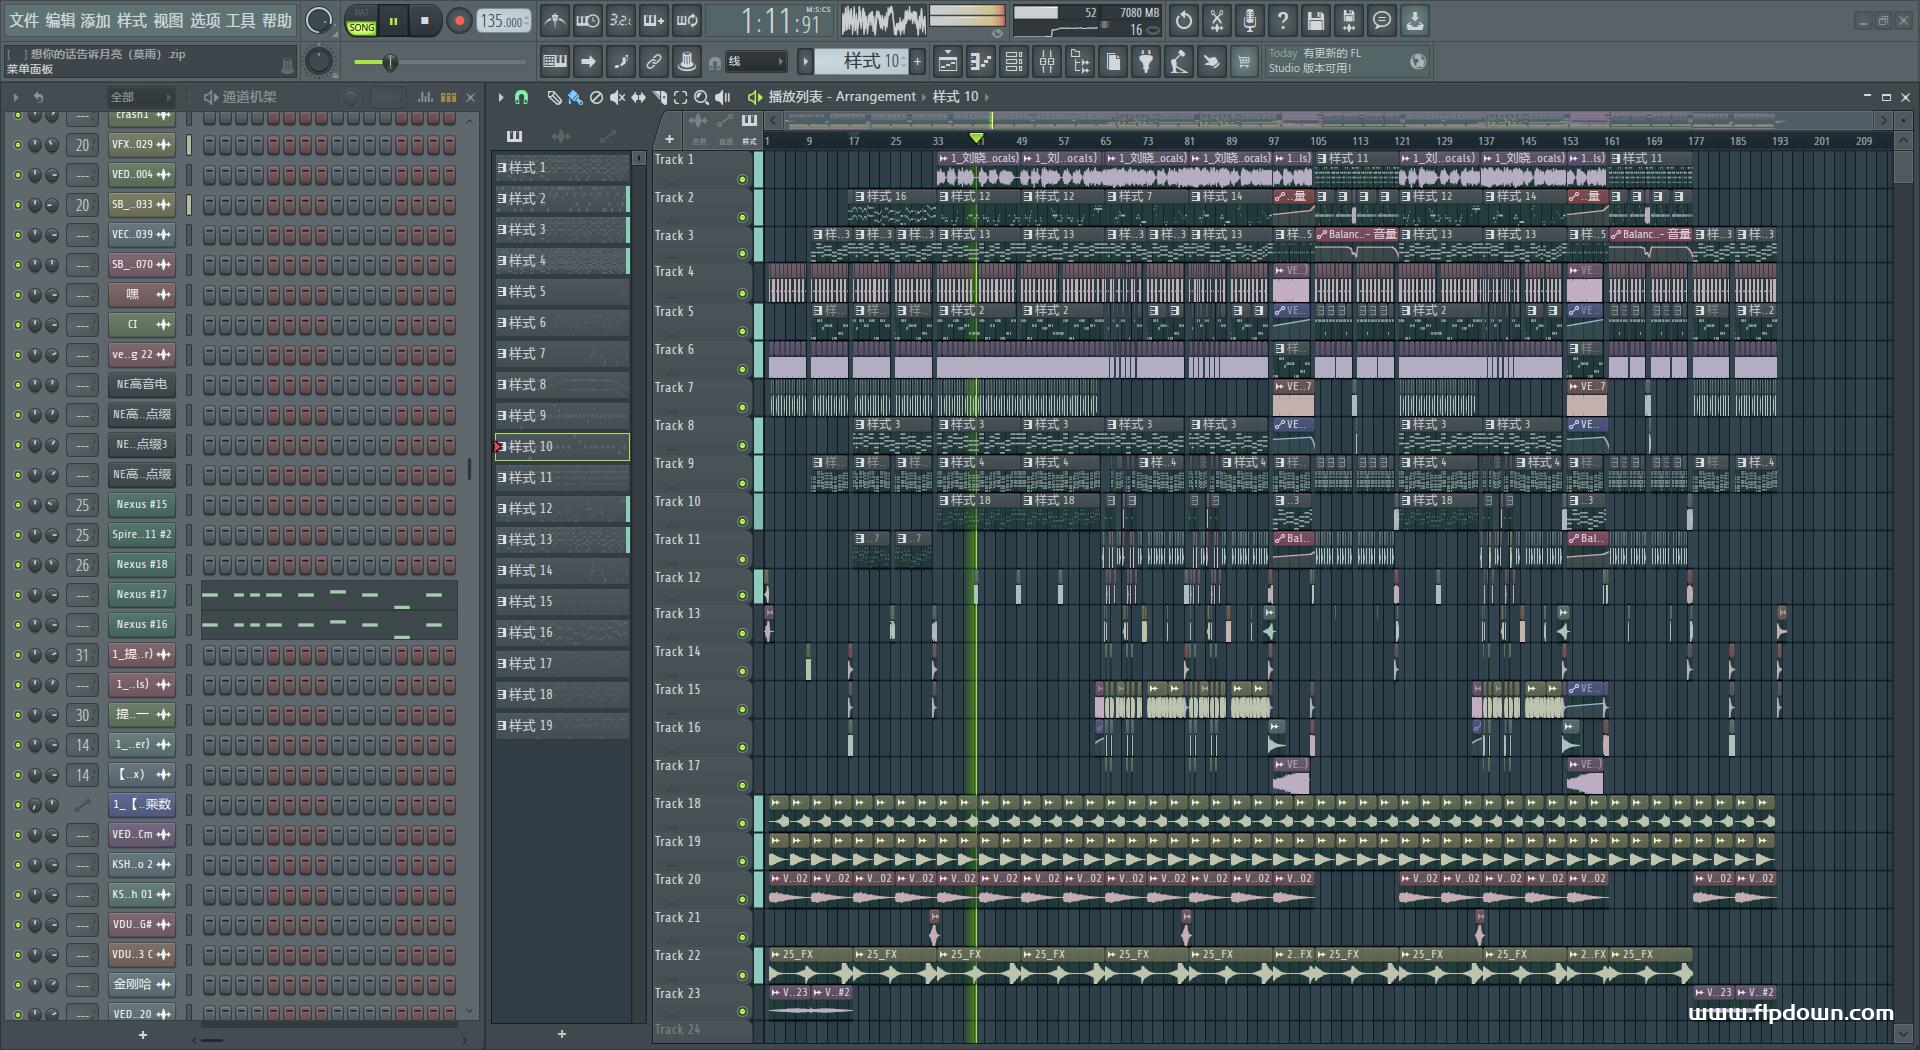Switch between PAT and SONG mode
This screenshot has width=1920, height=1050.
(x=361, y=21)
